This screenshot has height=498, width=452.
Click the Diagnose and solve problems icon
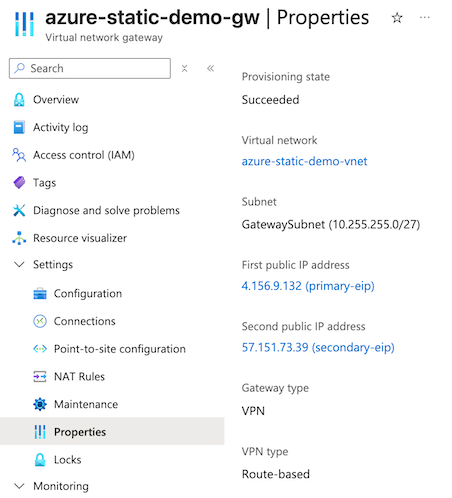tap(19, 210)
